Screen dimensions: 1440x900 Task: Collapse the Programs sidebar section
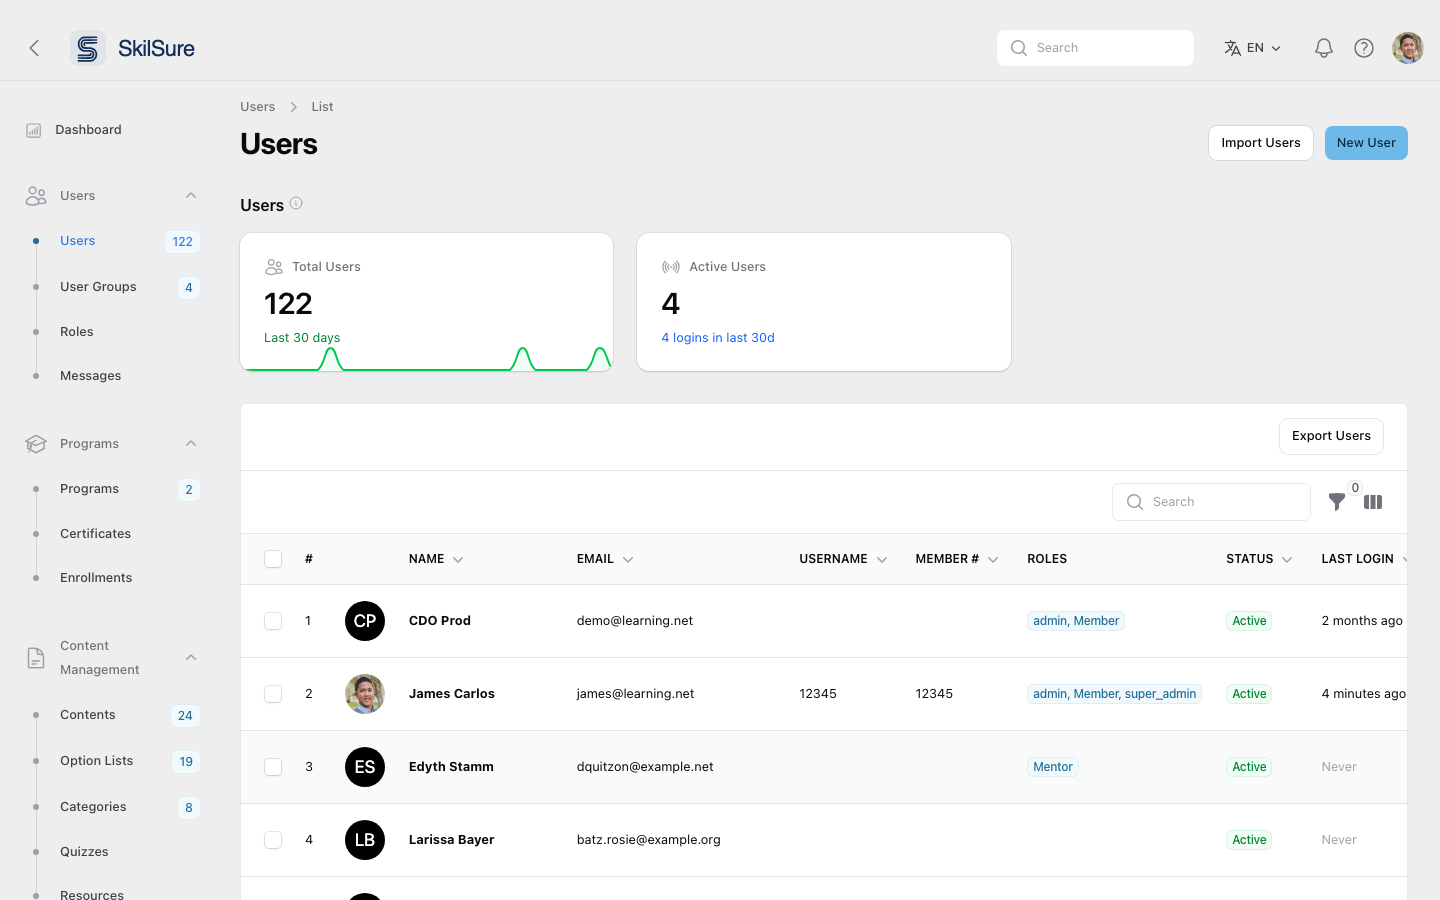click(x=191, y=444)
